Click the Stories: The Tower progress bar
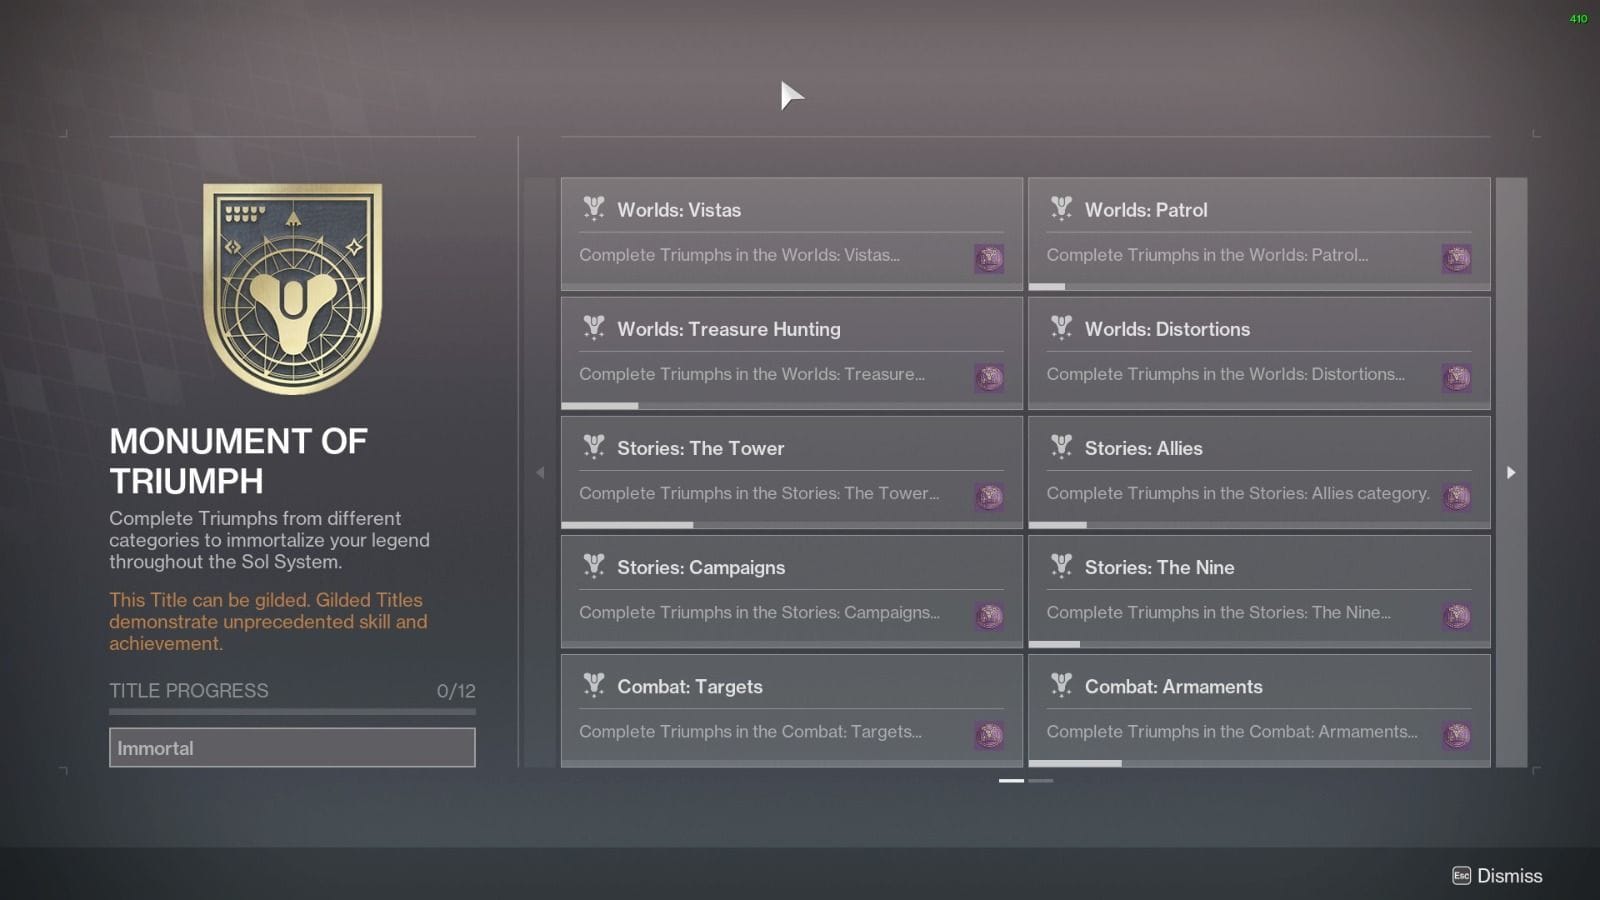Screen dimensions: 1600x900 click(792, 525)
